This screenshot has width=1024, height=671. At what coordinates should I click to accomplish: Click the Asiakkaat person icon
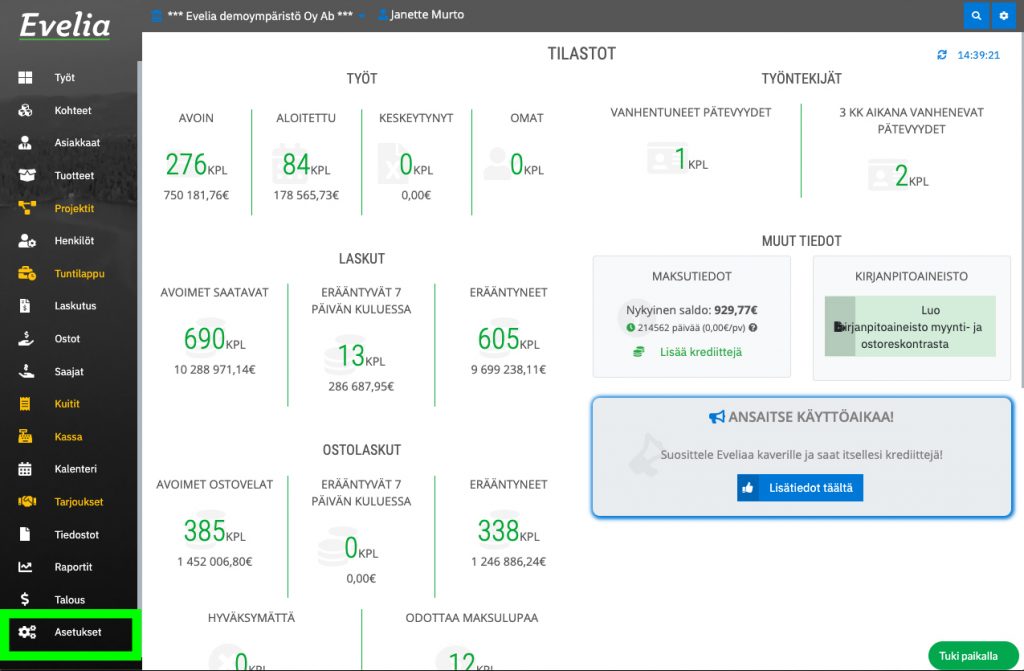(x=25, y=142)
